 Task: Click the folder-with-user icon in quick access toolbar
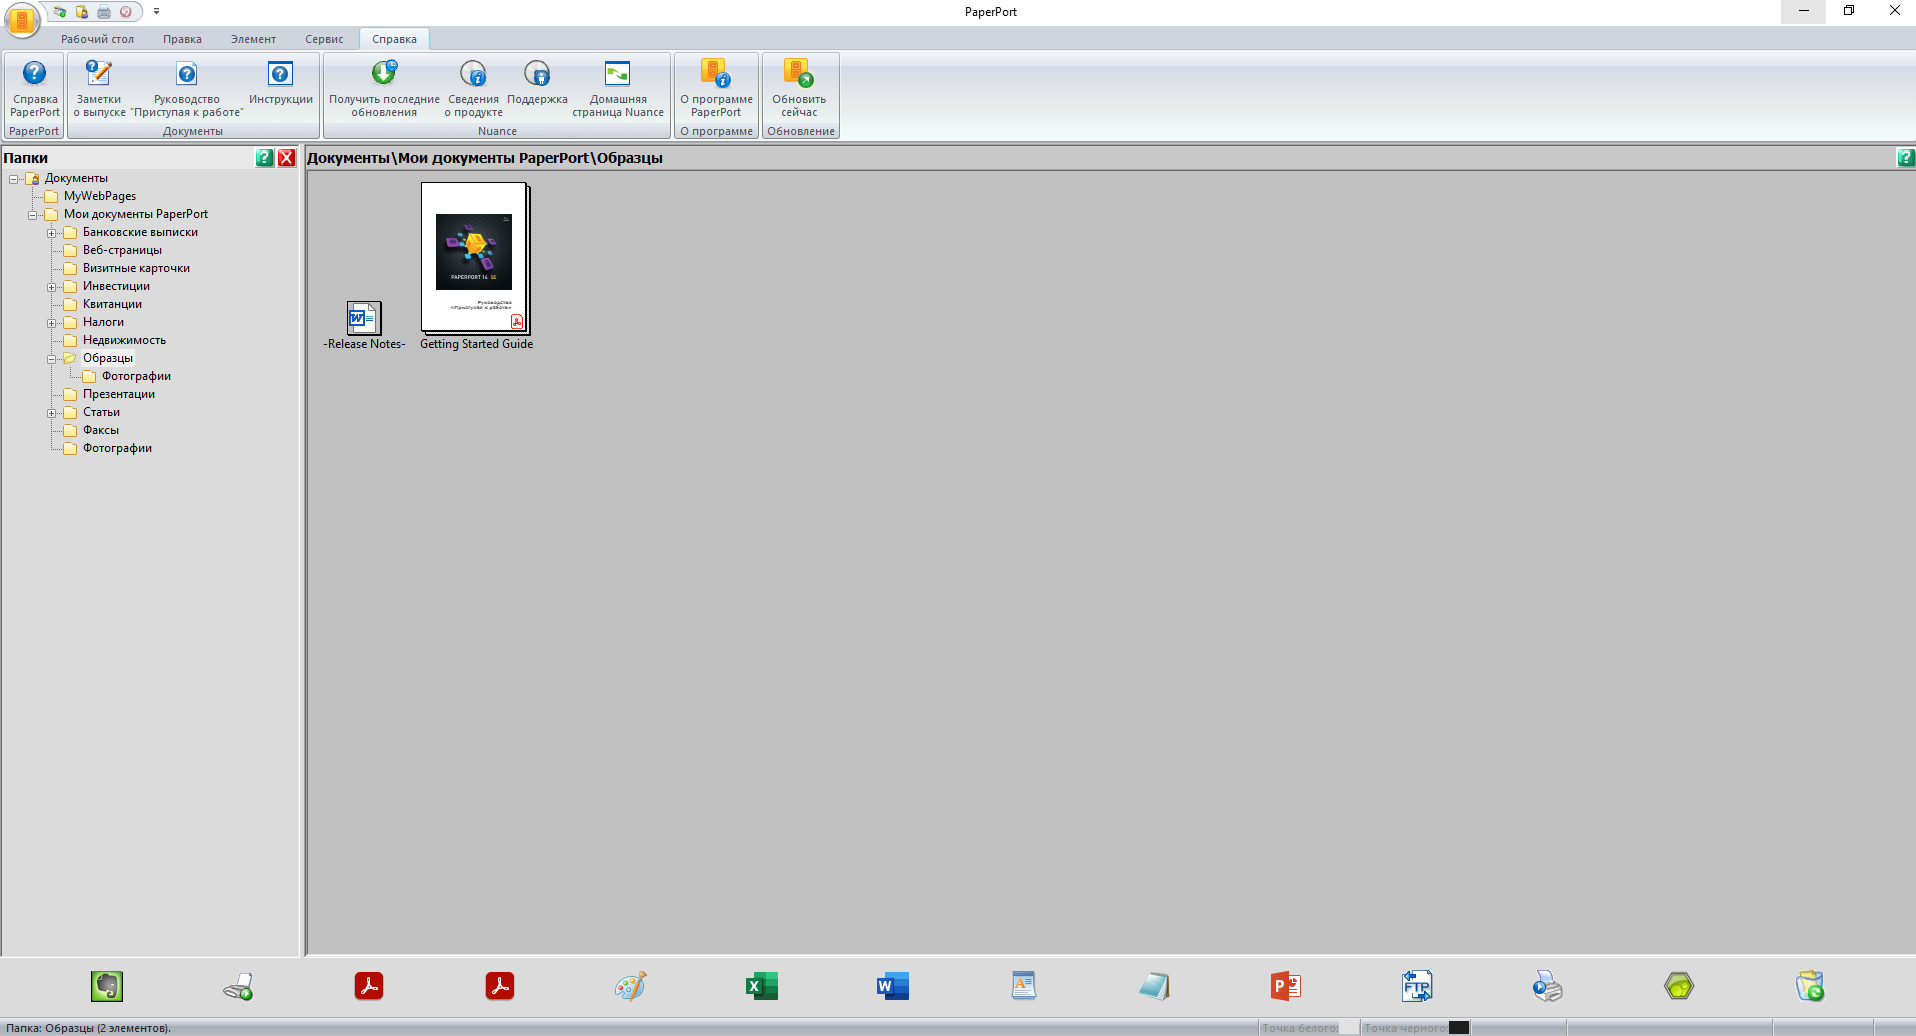(82, 12)
